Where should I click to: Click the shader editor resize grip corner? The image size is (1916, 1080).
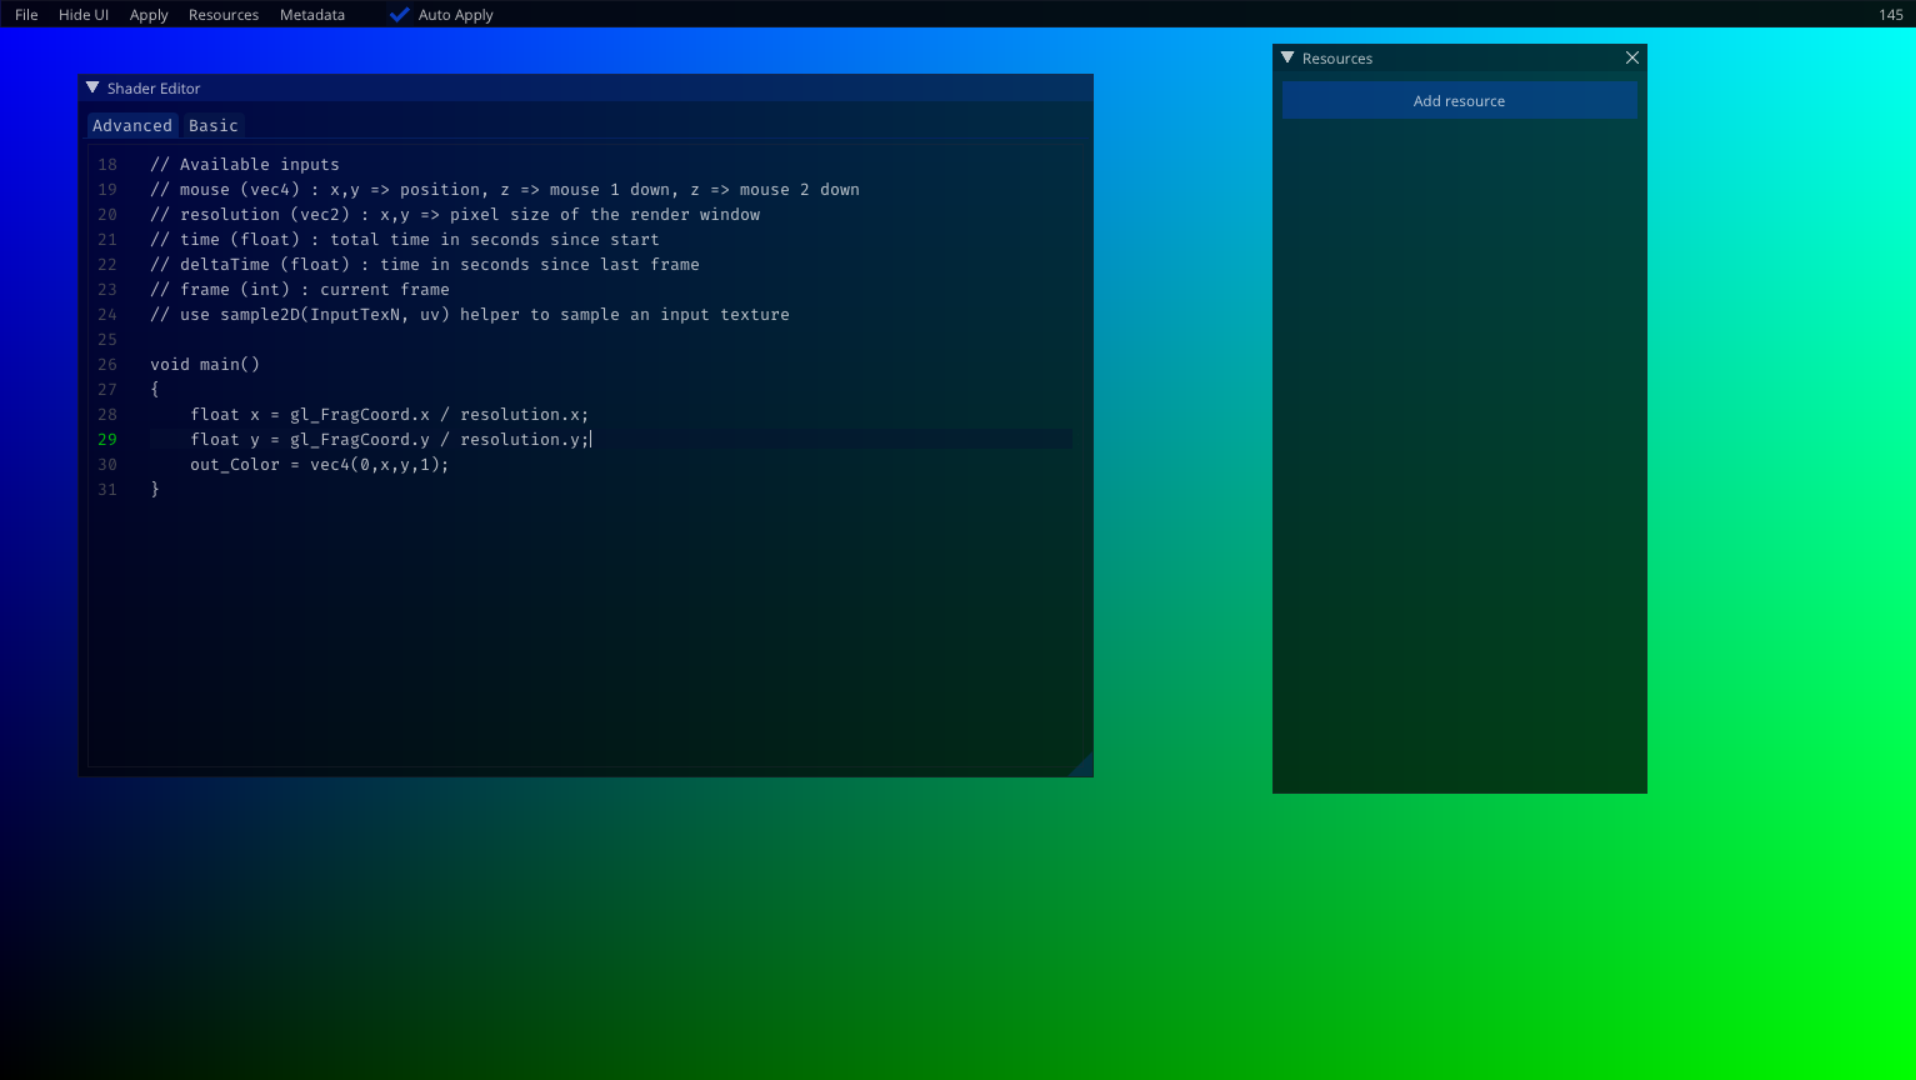tap(1083, 767)
